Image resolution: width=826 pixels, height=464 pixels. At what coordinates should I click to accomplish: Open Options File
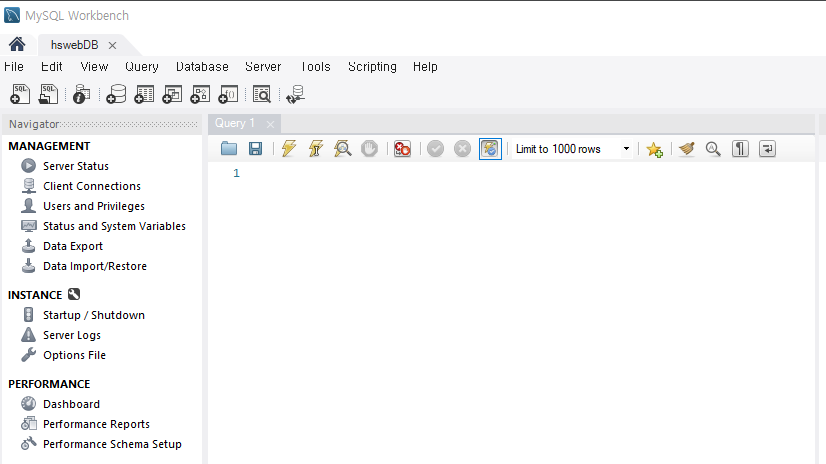tap(74, 355)
